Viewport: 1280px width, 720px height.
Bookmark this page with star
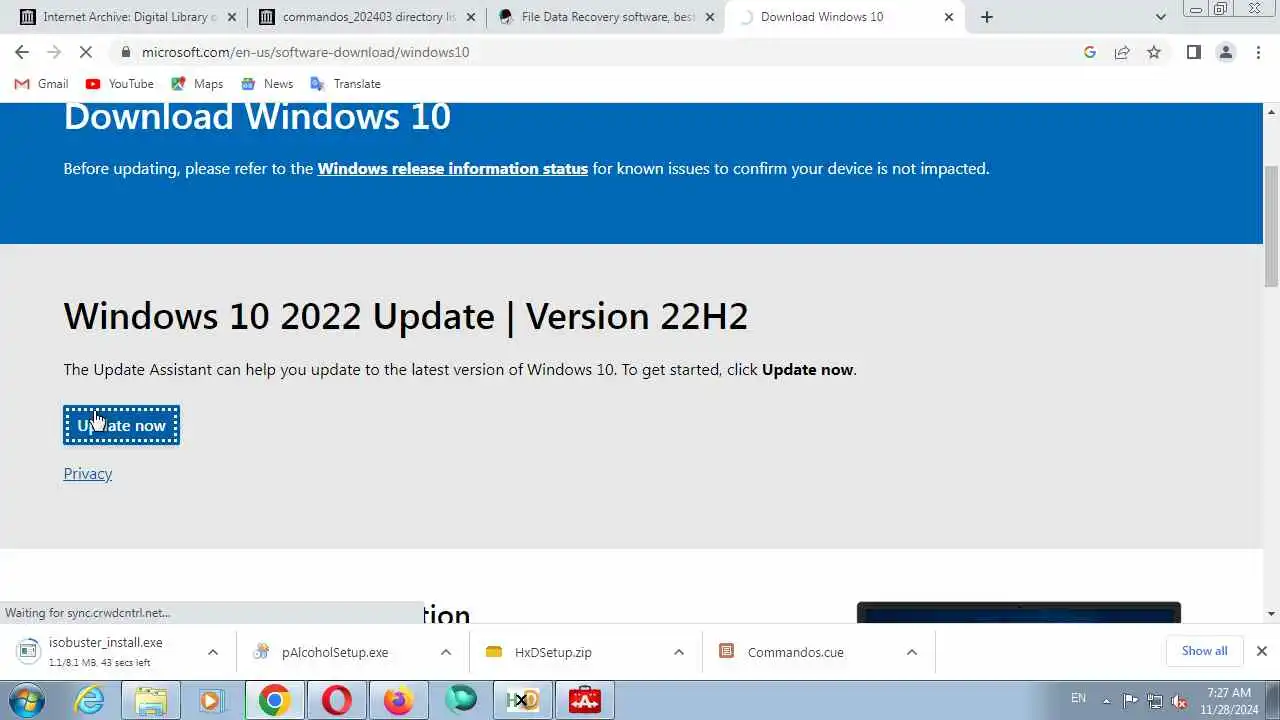coord(1154,52)
